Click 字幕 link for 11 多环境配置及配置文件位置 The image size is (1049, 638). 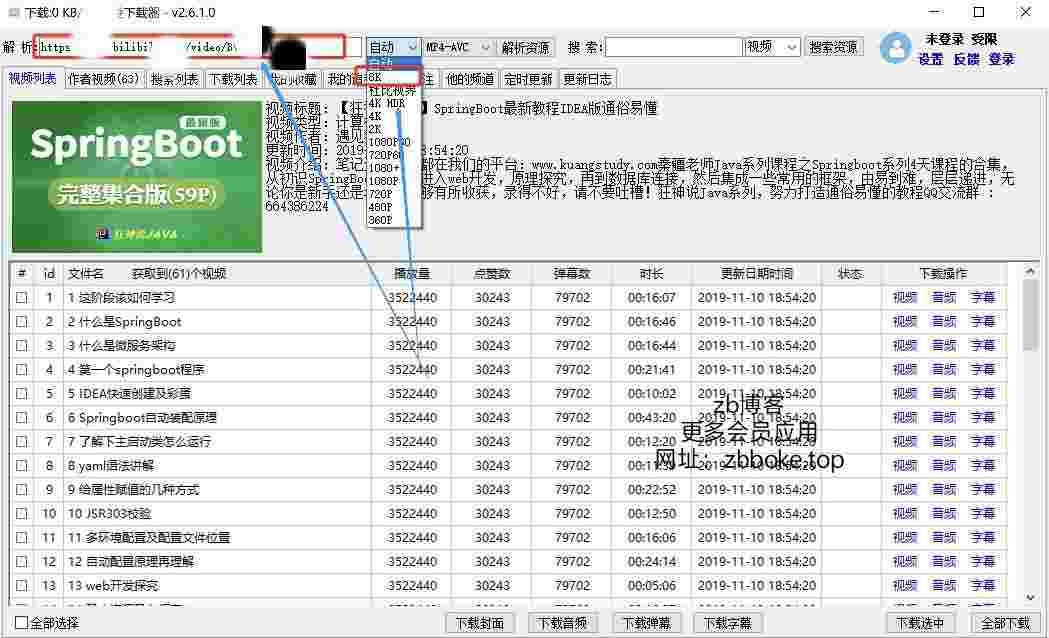click(982, 537)
